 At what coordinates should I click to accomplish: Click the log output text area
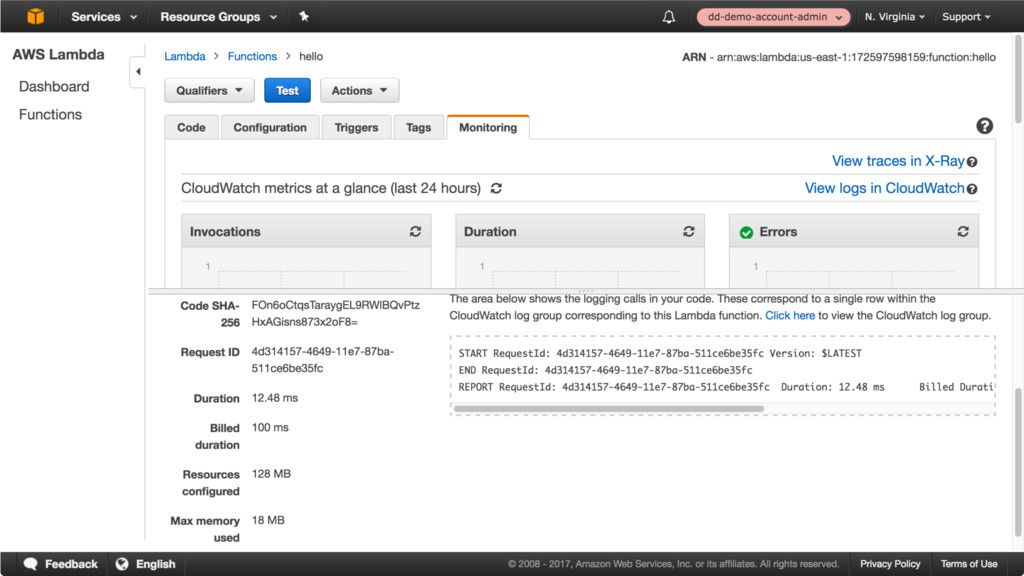click(x=722, y=376)
